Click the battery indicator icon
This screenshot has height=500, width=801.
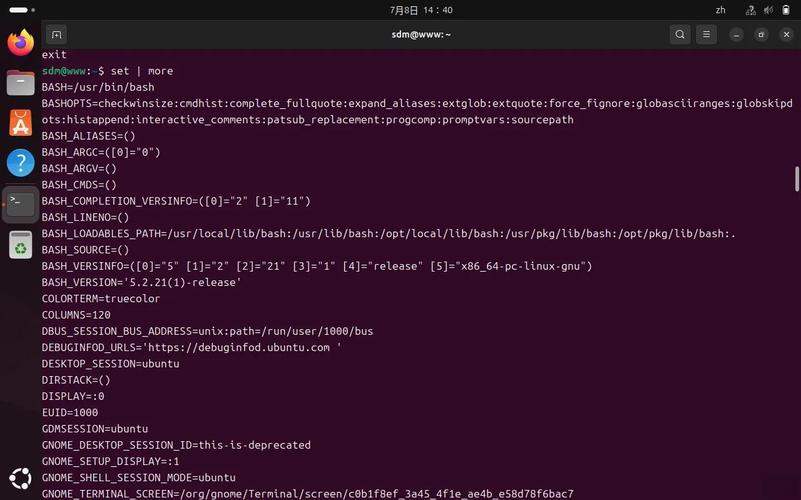pyautogui.click(x=786, y=10)
